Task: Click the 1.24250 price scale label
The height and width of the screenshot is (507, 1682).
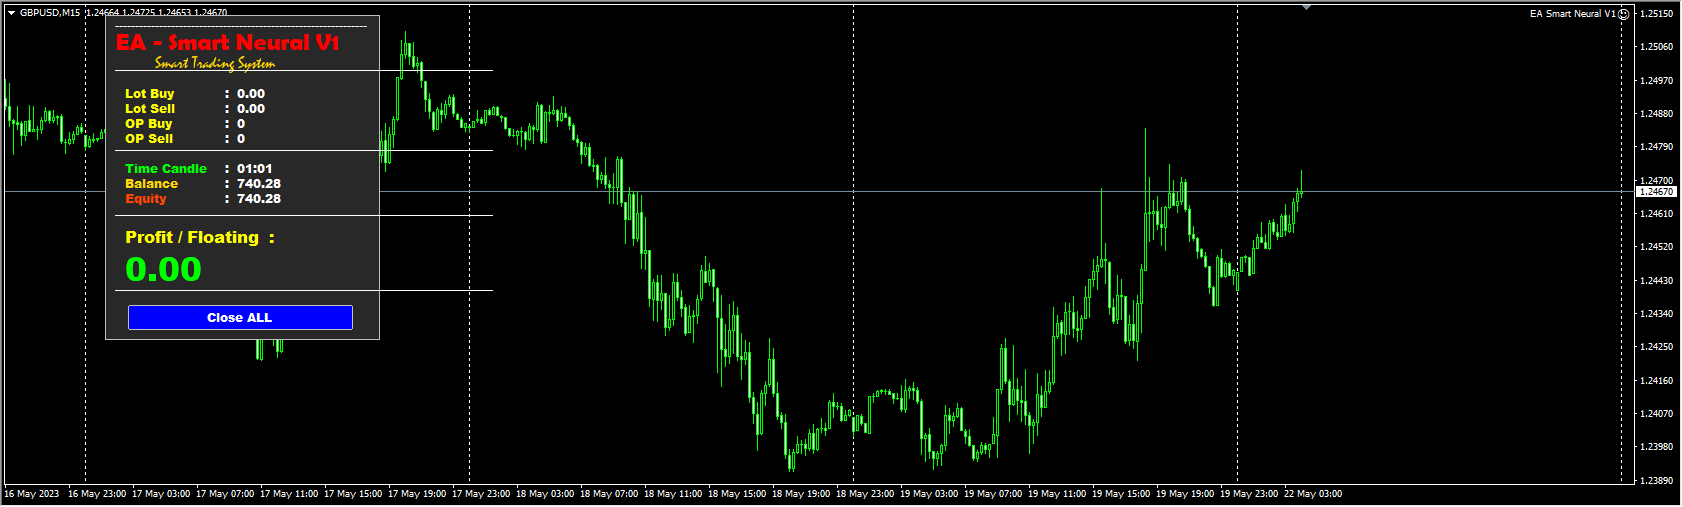Action: (x=1658, y=347)
